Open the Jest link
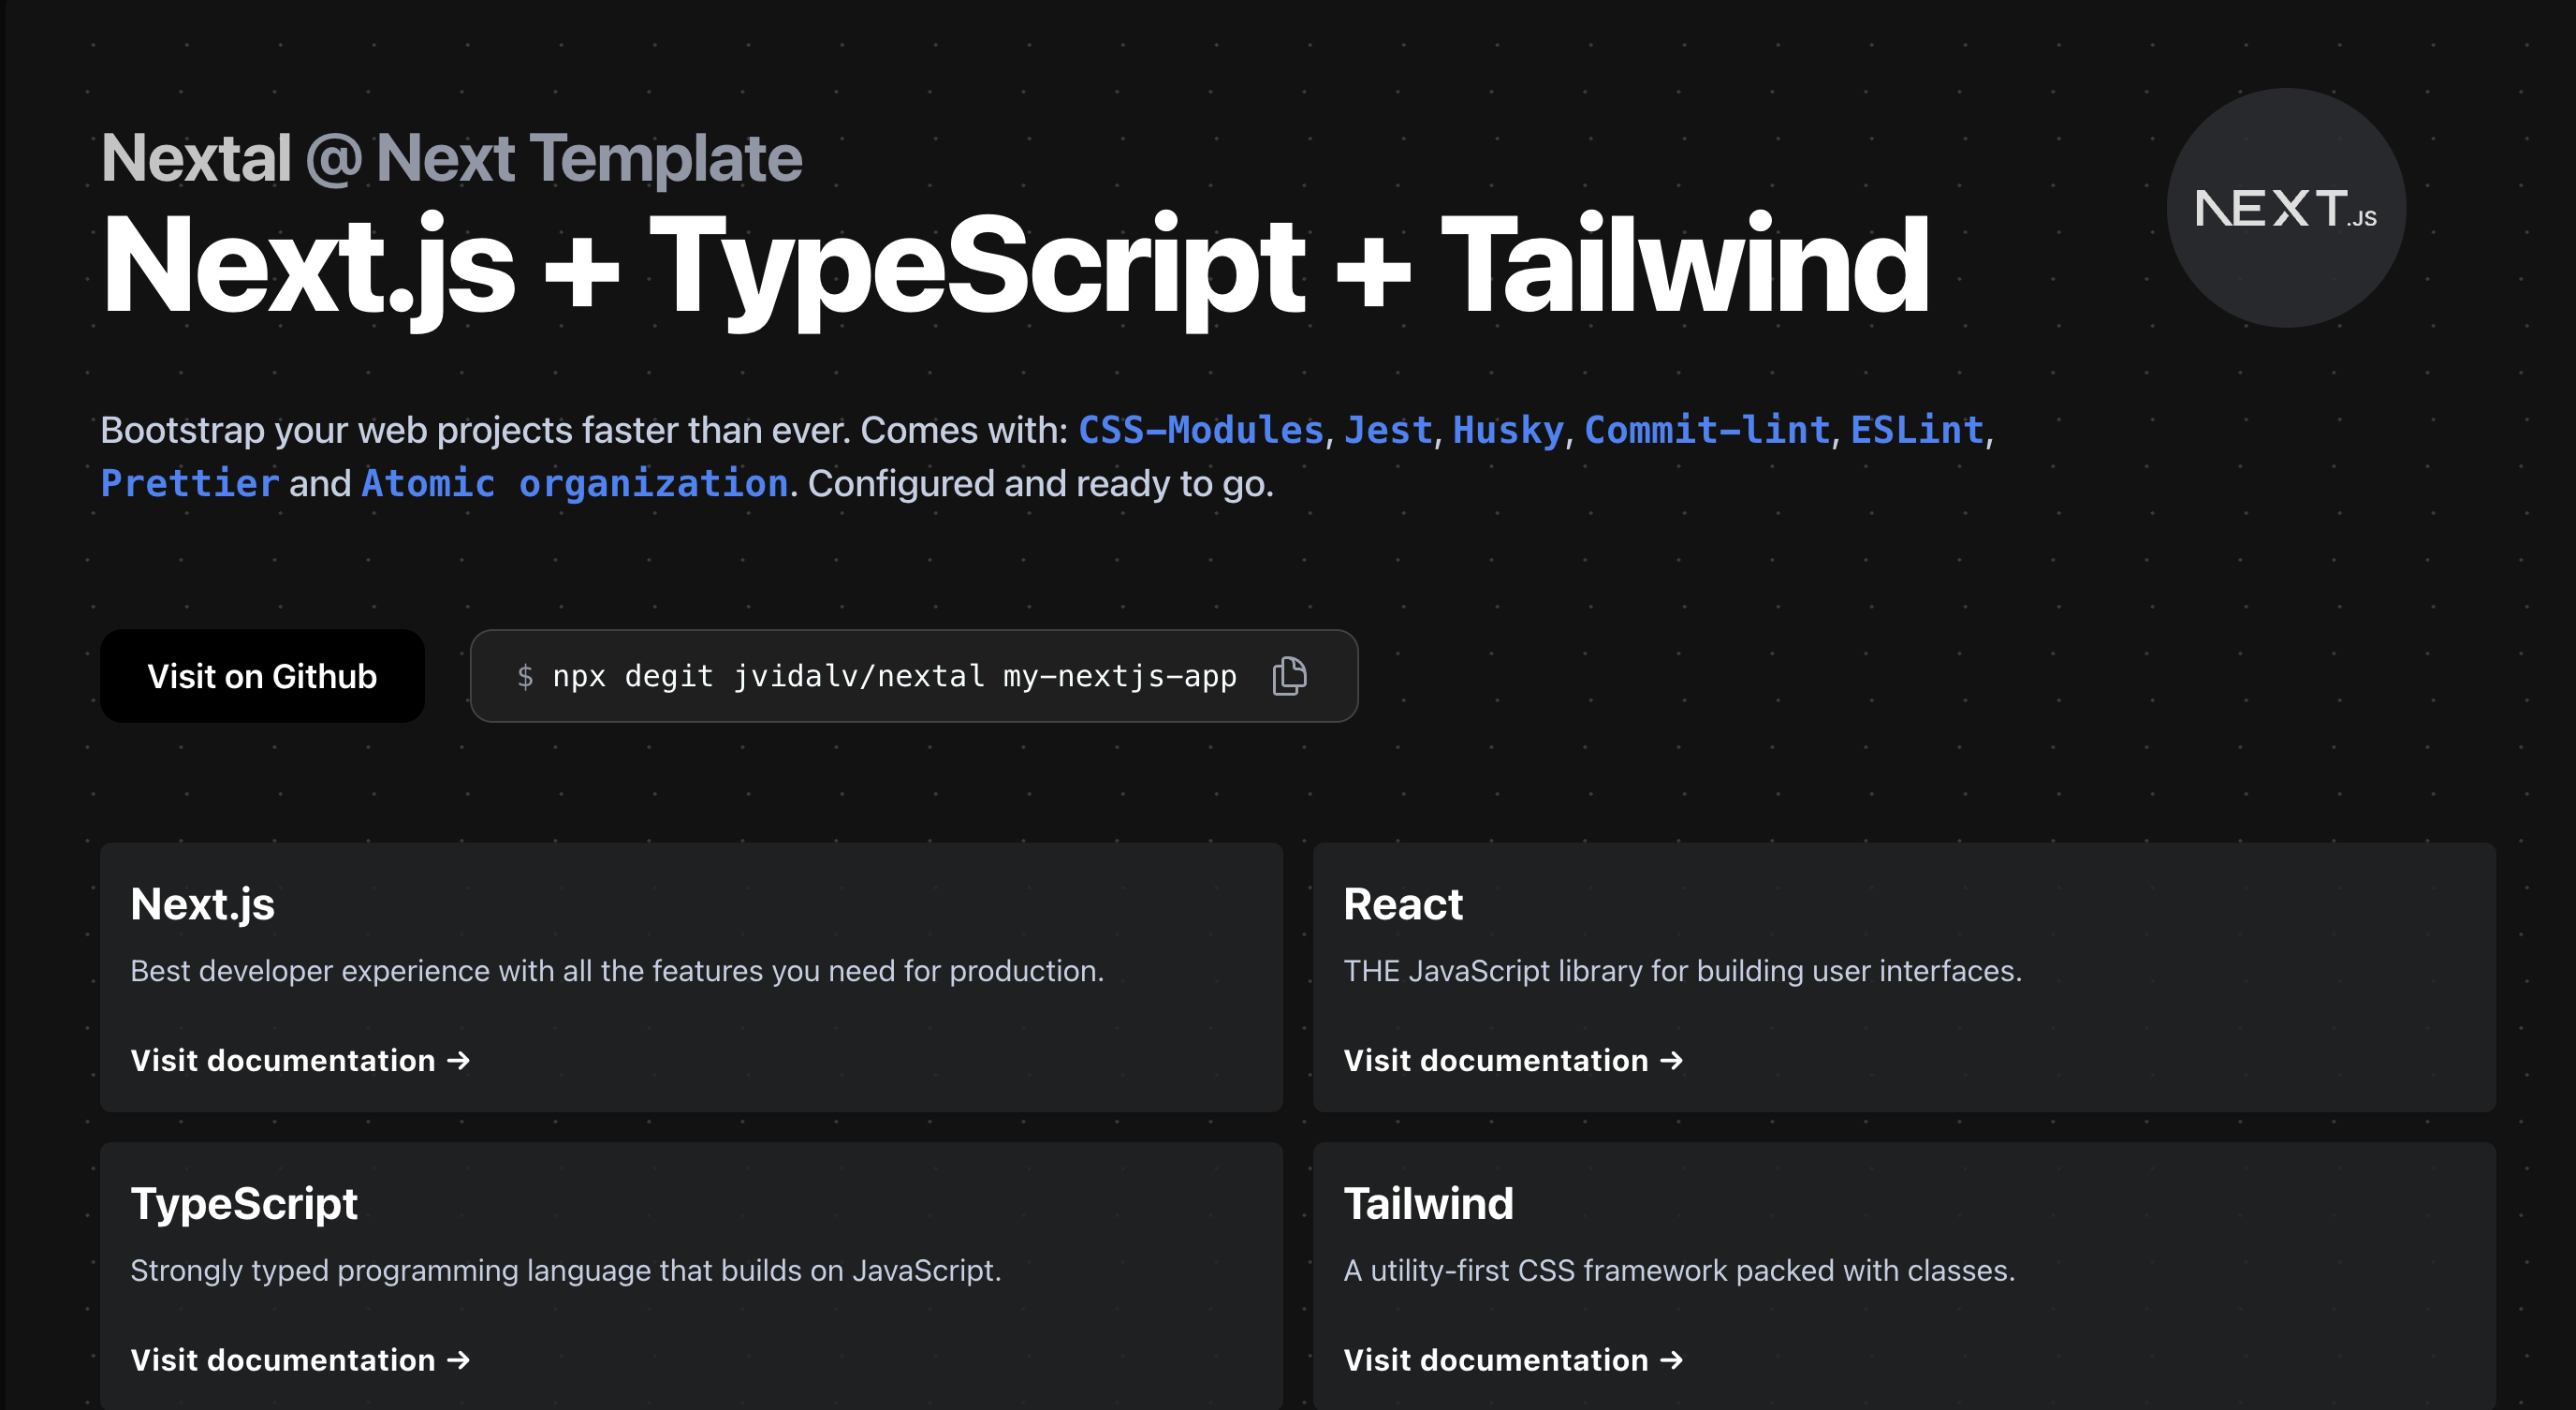Image resolution: width=2576 pixels, height=1410 pixels. pyautogui.click(x=1388, y=430)
